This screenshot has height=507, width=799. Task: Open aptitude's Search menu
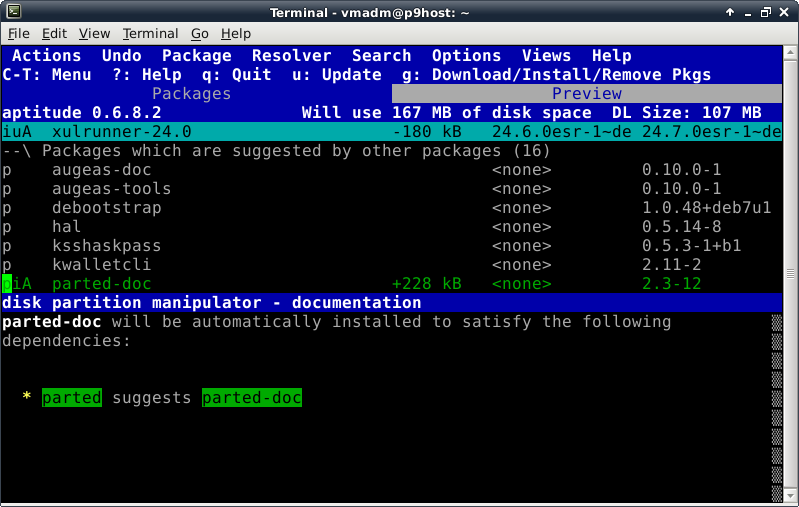click(381, 56)
